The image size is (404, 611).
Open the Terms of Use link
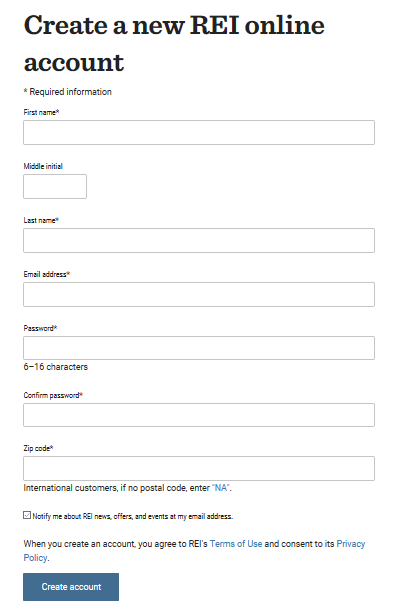(236, 544)
